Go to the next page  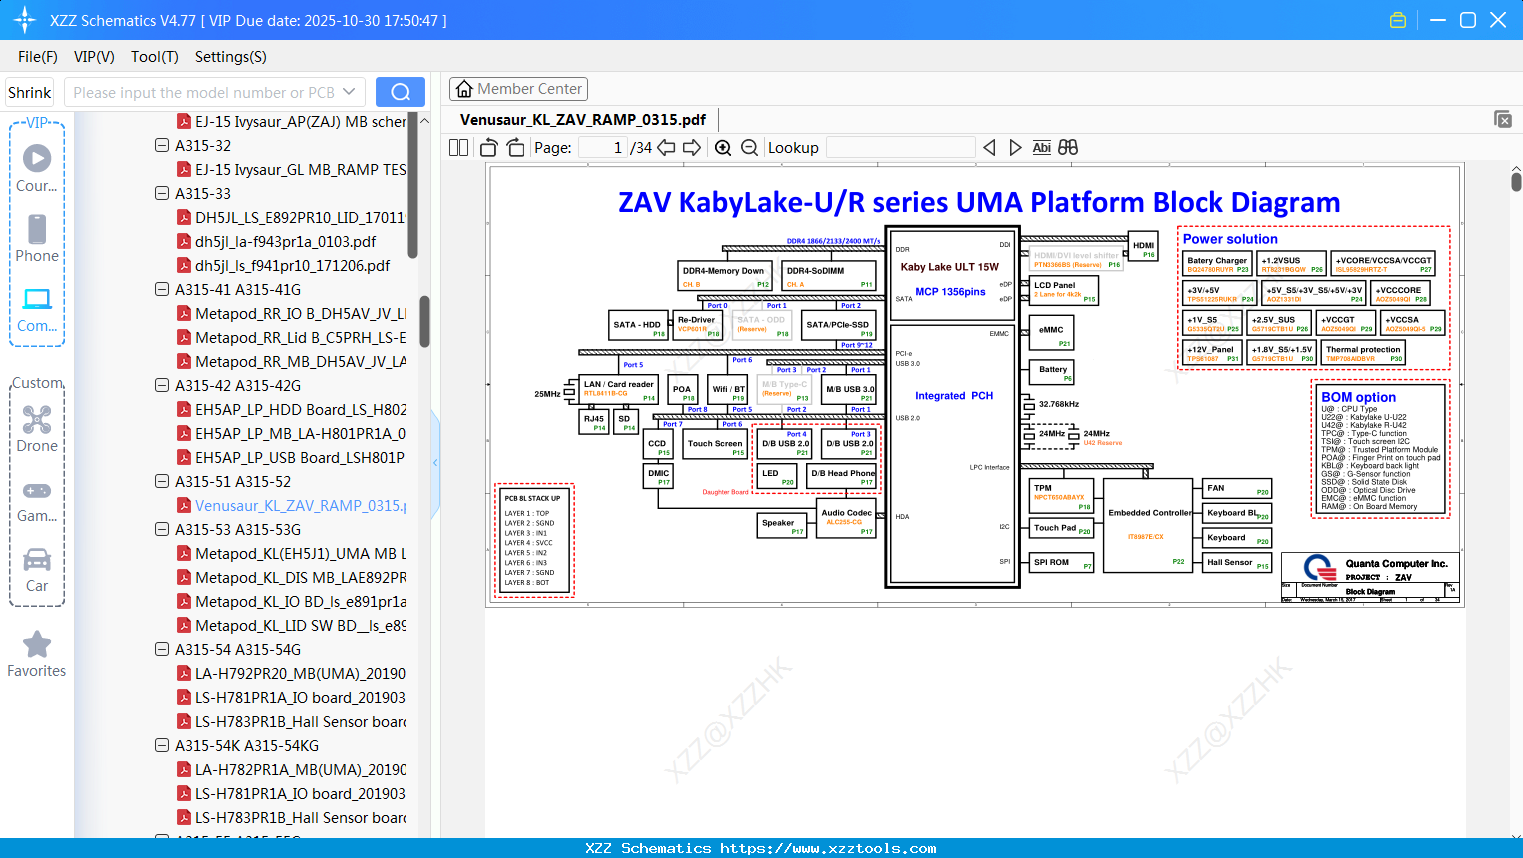coord(692,148)
